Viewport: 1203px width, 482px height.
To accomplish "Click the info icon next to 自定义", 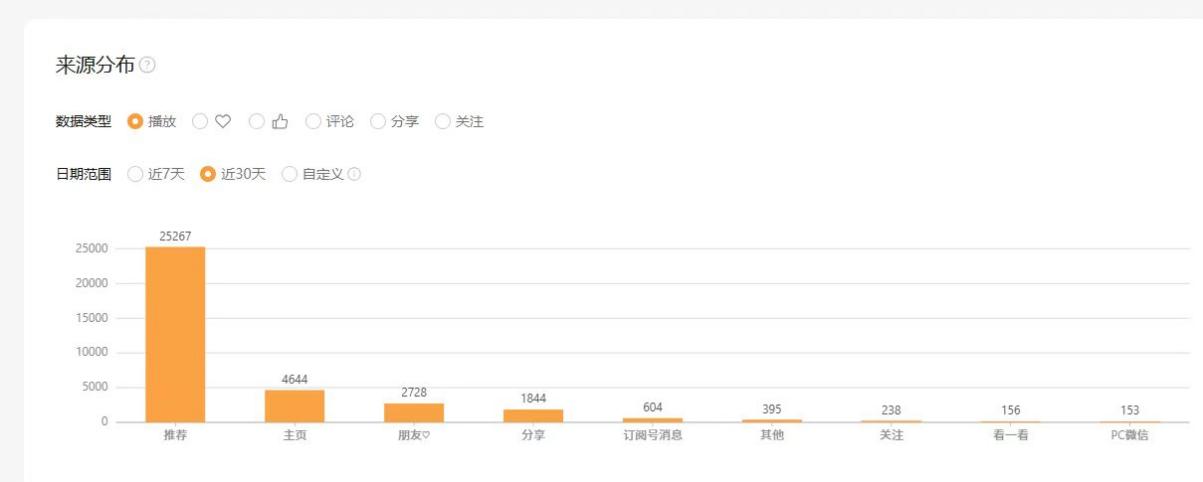I will (x=354, y=174).
